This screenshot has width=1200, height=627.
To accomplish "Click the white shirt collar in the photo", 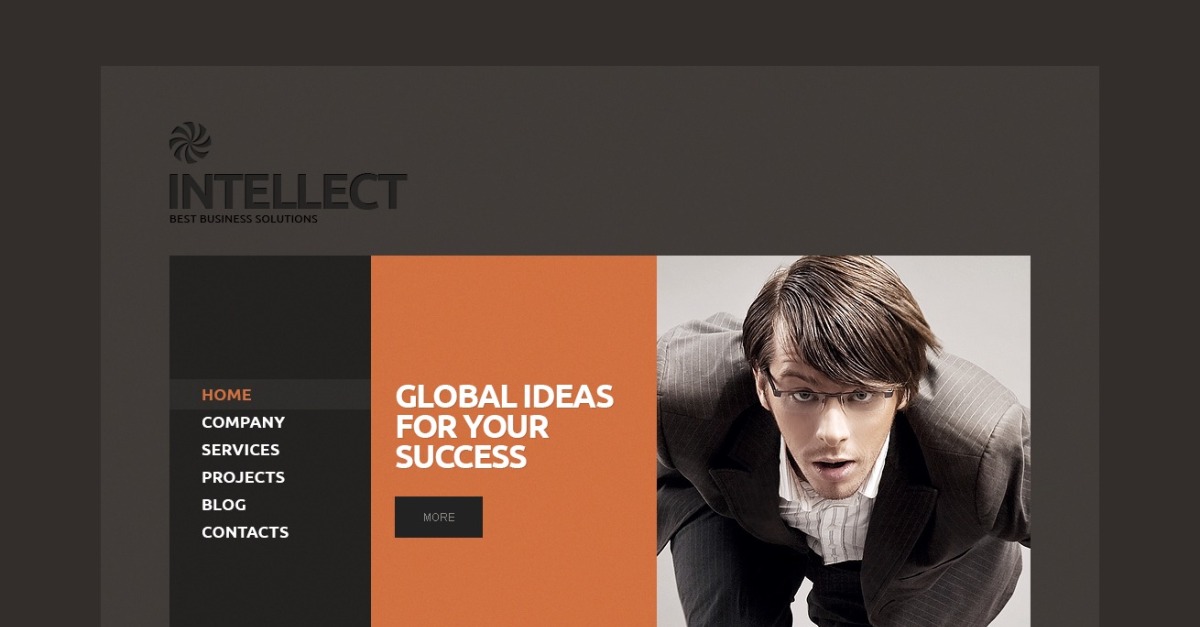I will [x=830, y=510].
